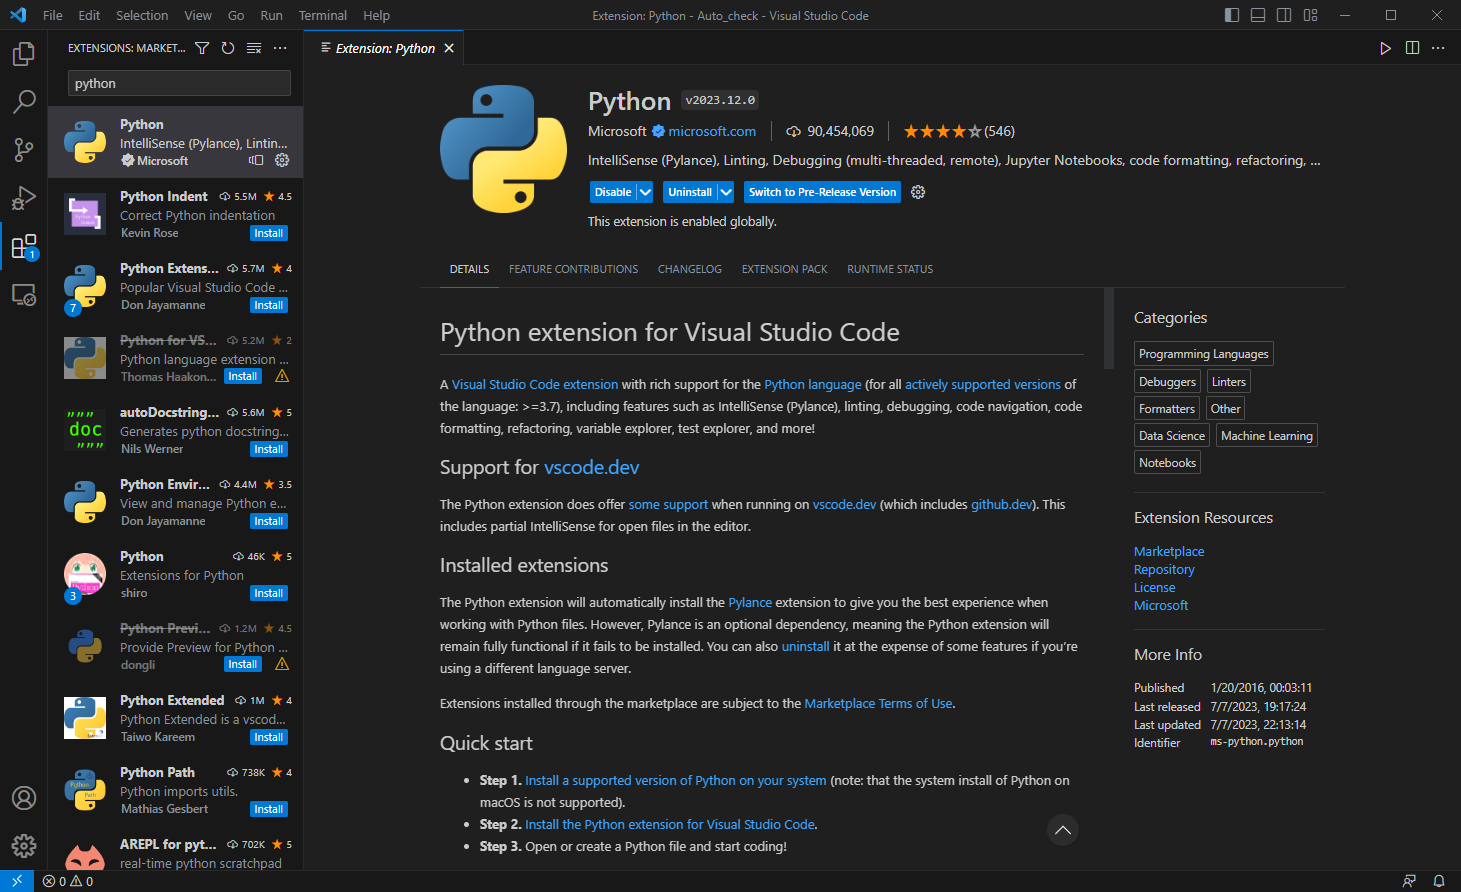Expand the Uninstall dropdown arrow
The image size is (1461, 892).
pos(726,192)
